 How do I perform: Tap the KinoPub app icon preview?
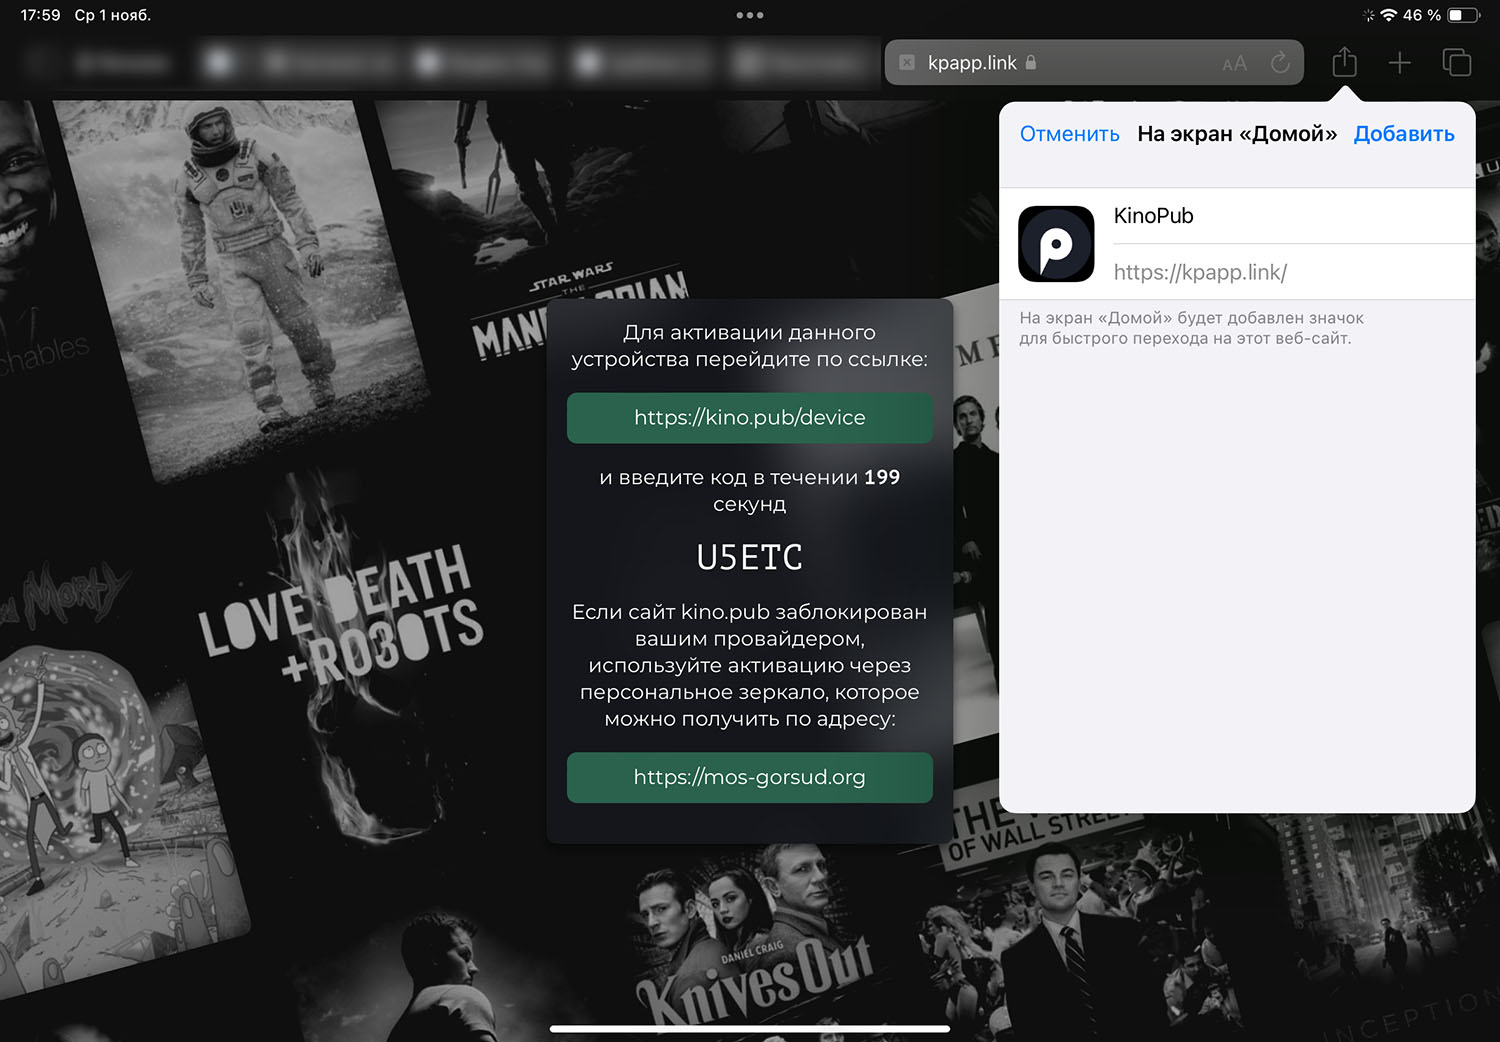(x=1056, y=244)
